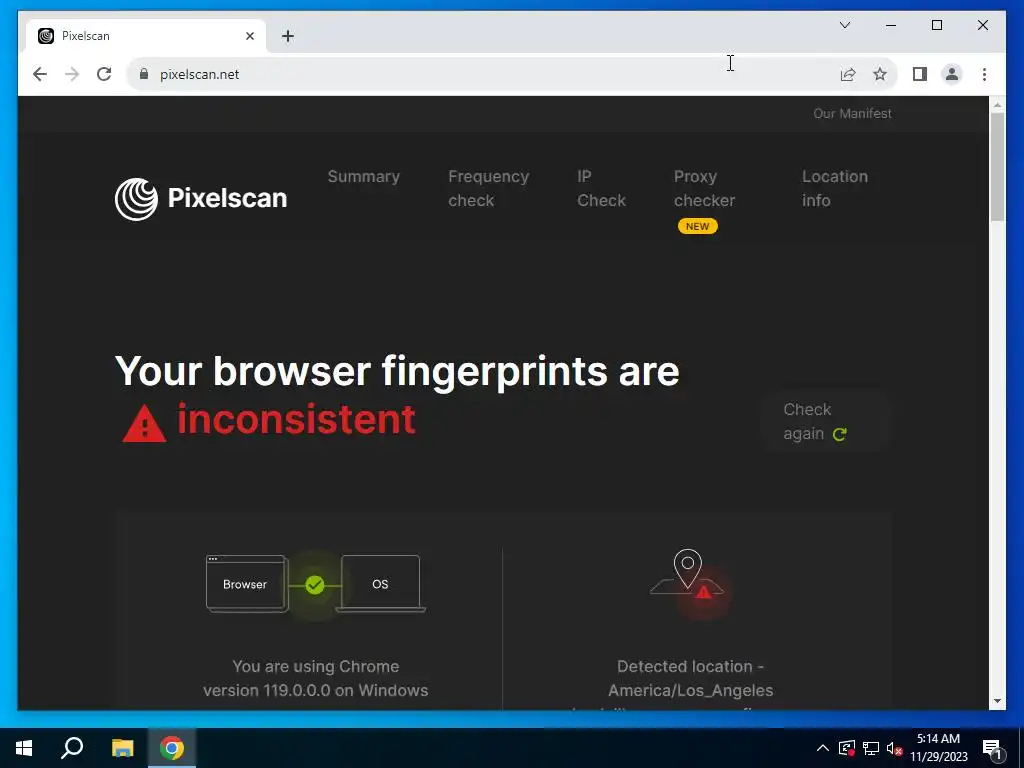Click the browser back arrow
This screenshot has width=1024, height=768.
click(x=40, y=74)
